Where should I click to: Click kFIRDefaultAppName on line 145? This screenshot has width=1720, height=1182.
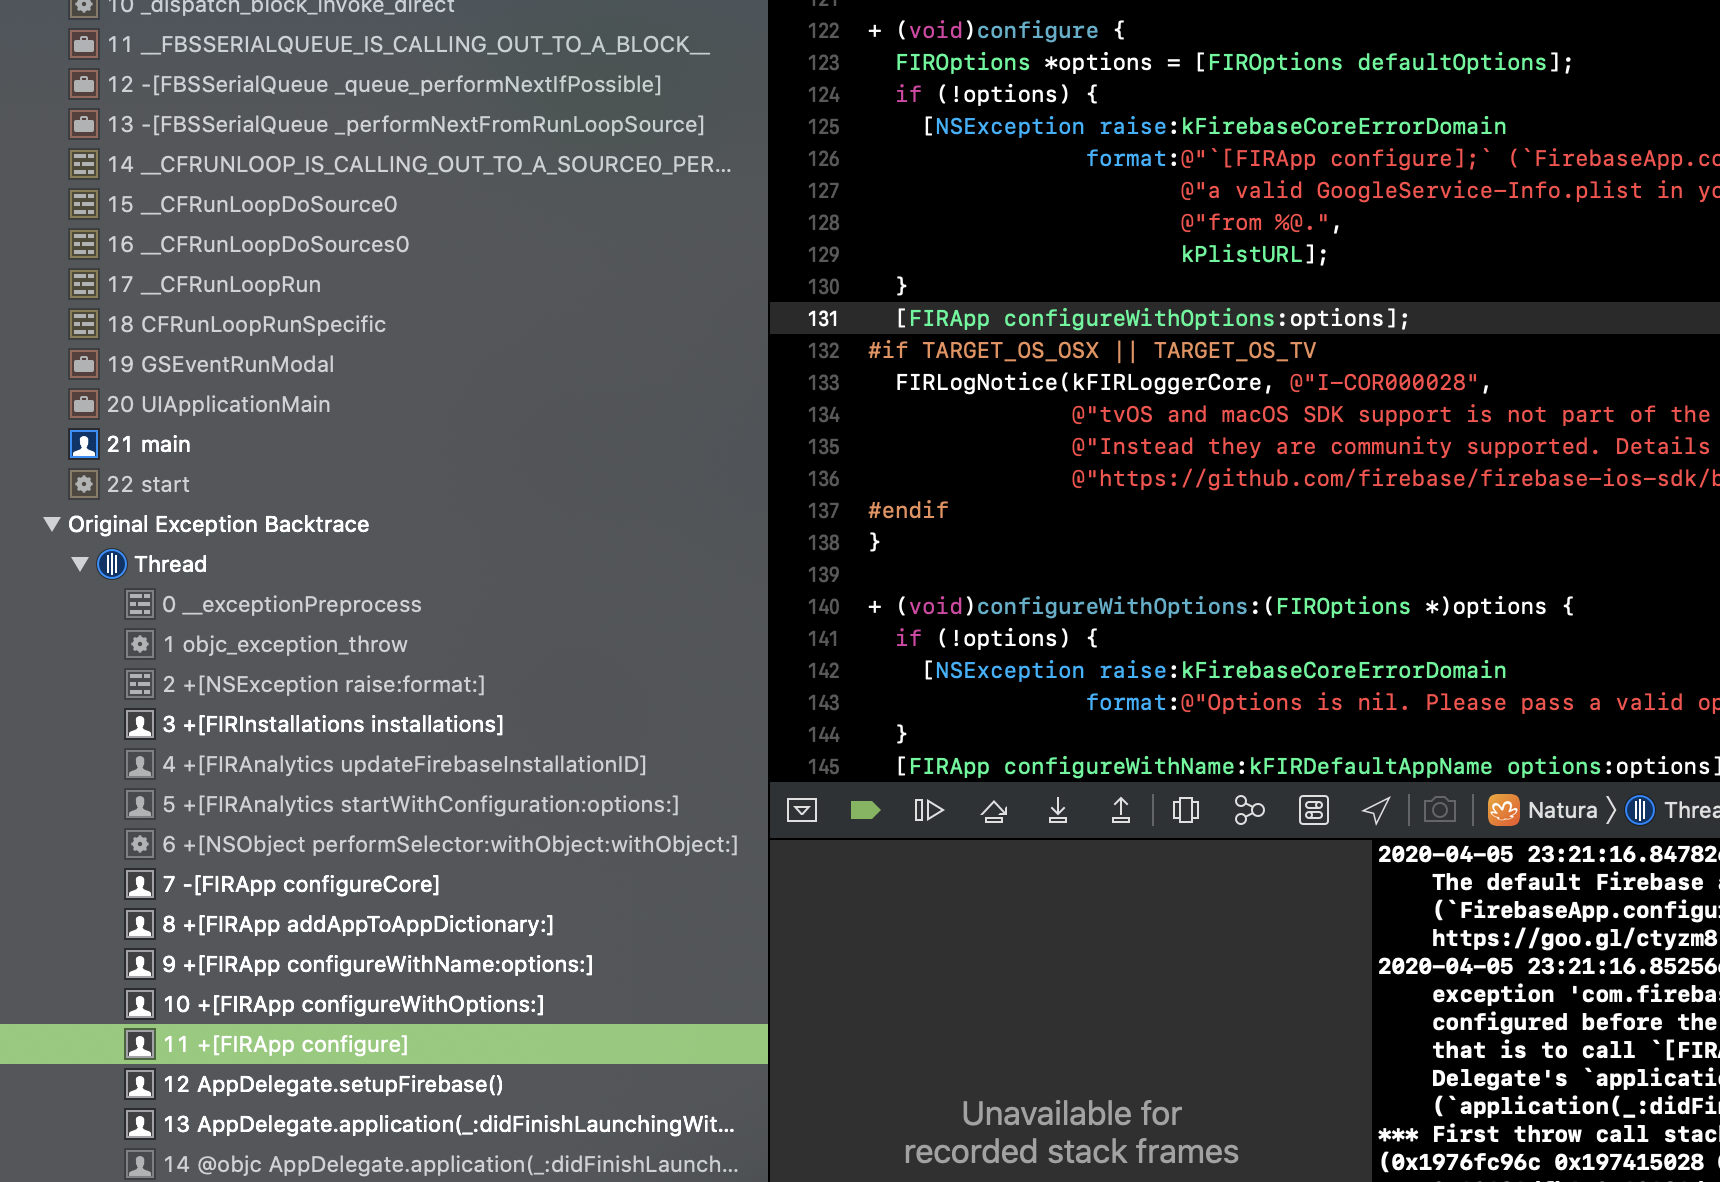pos(1370,766)
